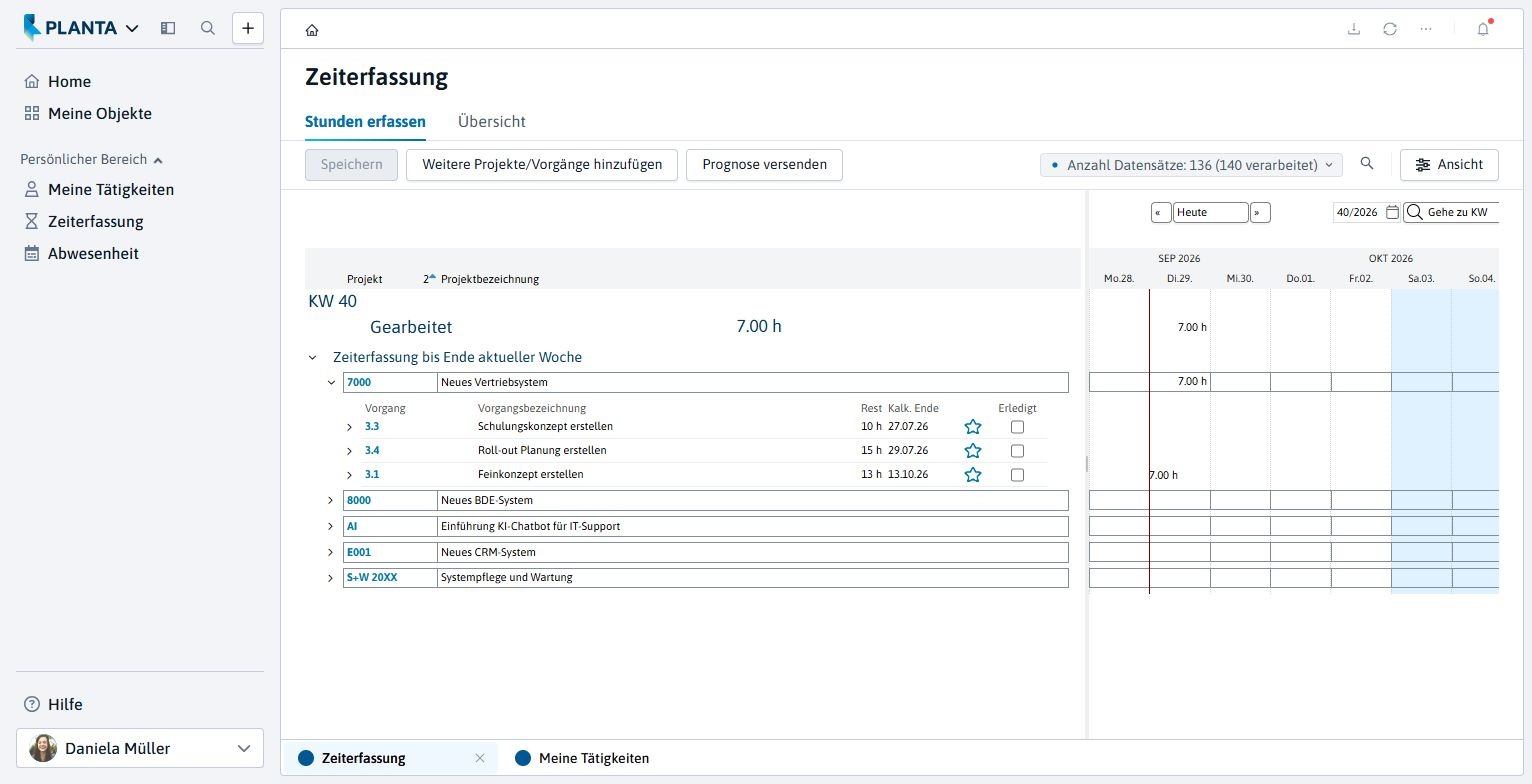Open Meine Tätigkeiten bottom tab
The height and width of the screenshot is (784, 1532).
point(583,758)
